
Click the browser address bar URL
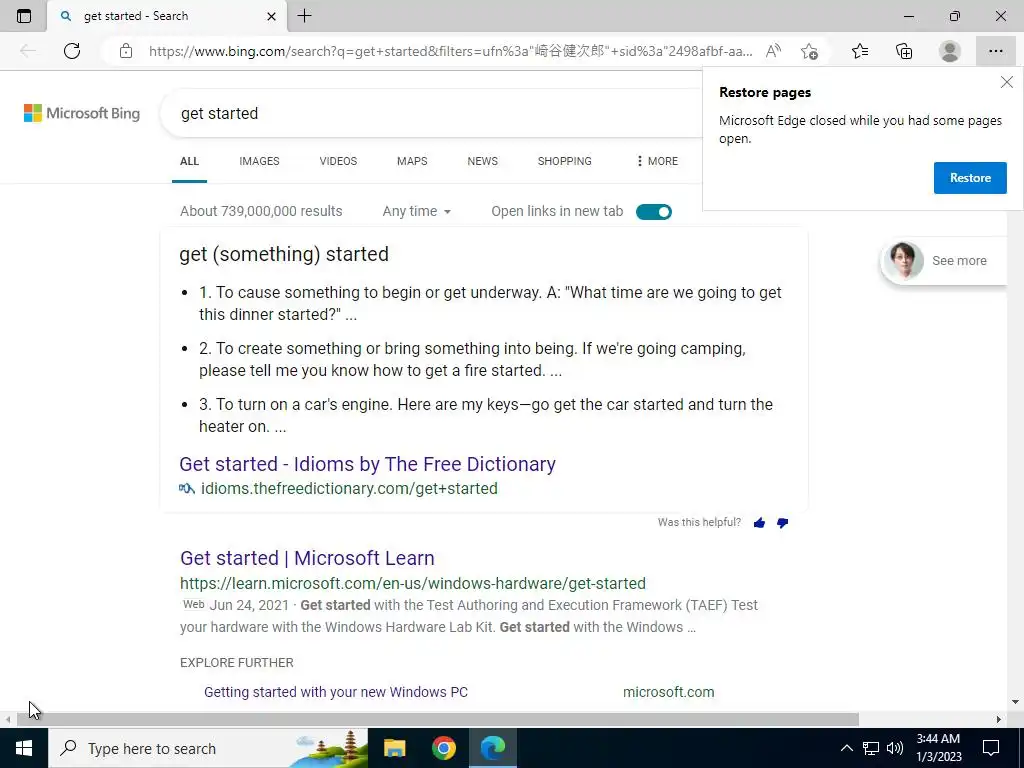click(x=451, y=51)
